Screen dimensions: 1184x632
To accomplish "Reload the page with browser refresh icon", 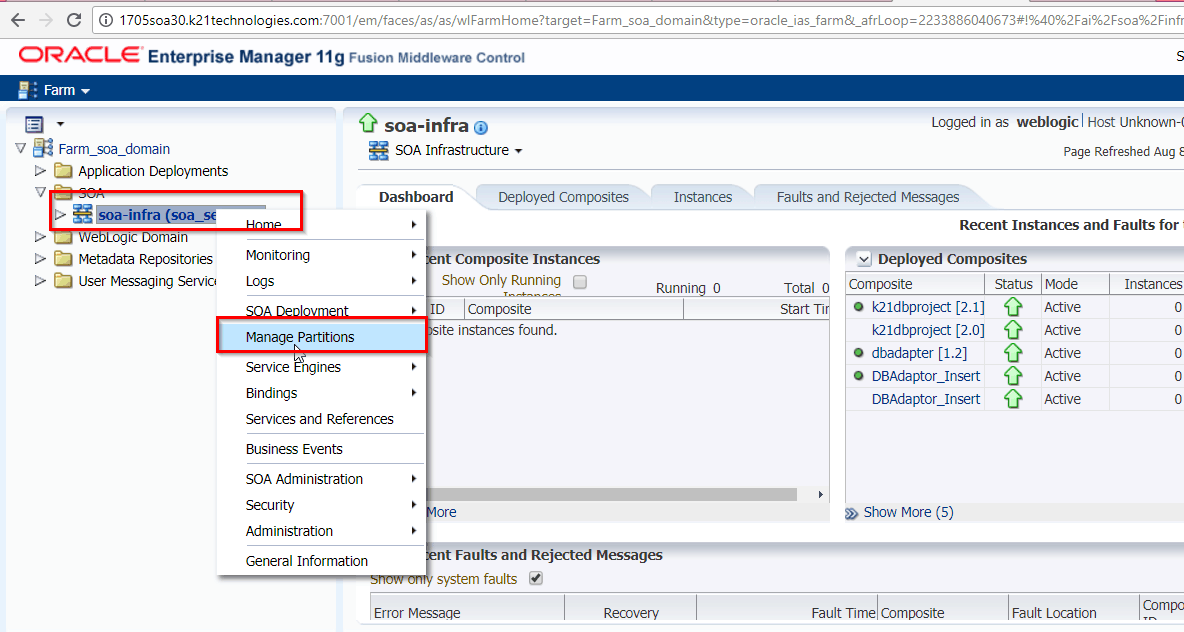I will point(74,20).
